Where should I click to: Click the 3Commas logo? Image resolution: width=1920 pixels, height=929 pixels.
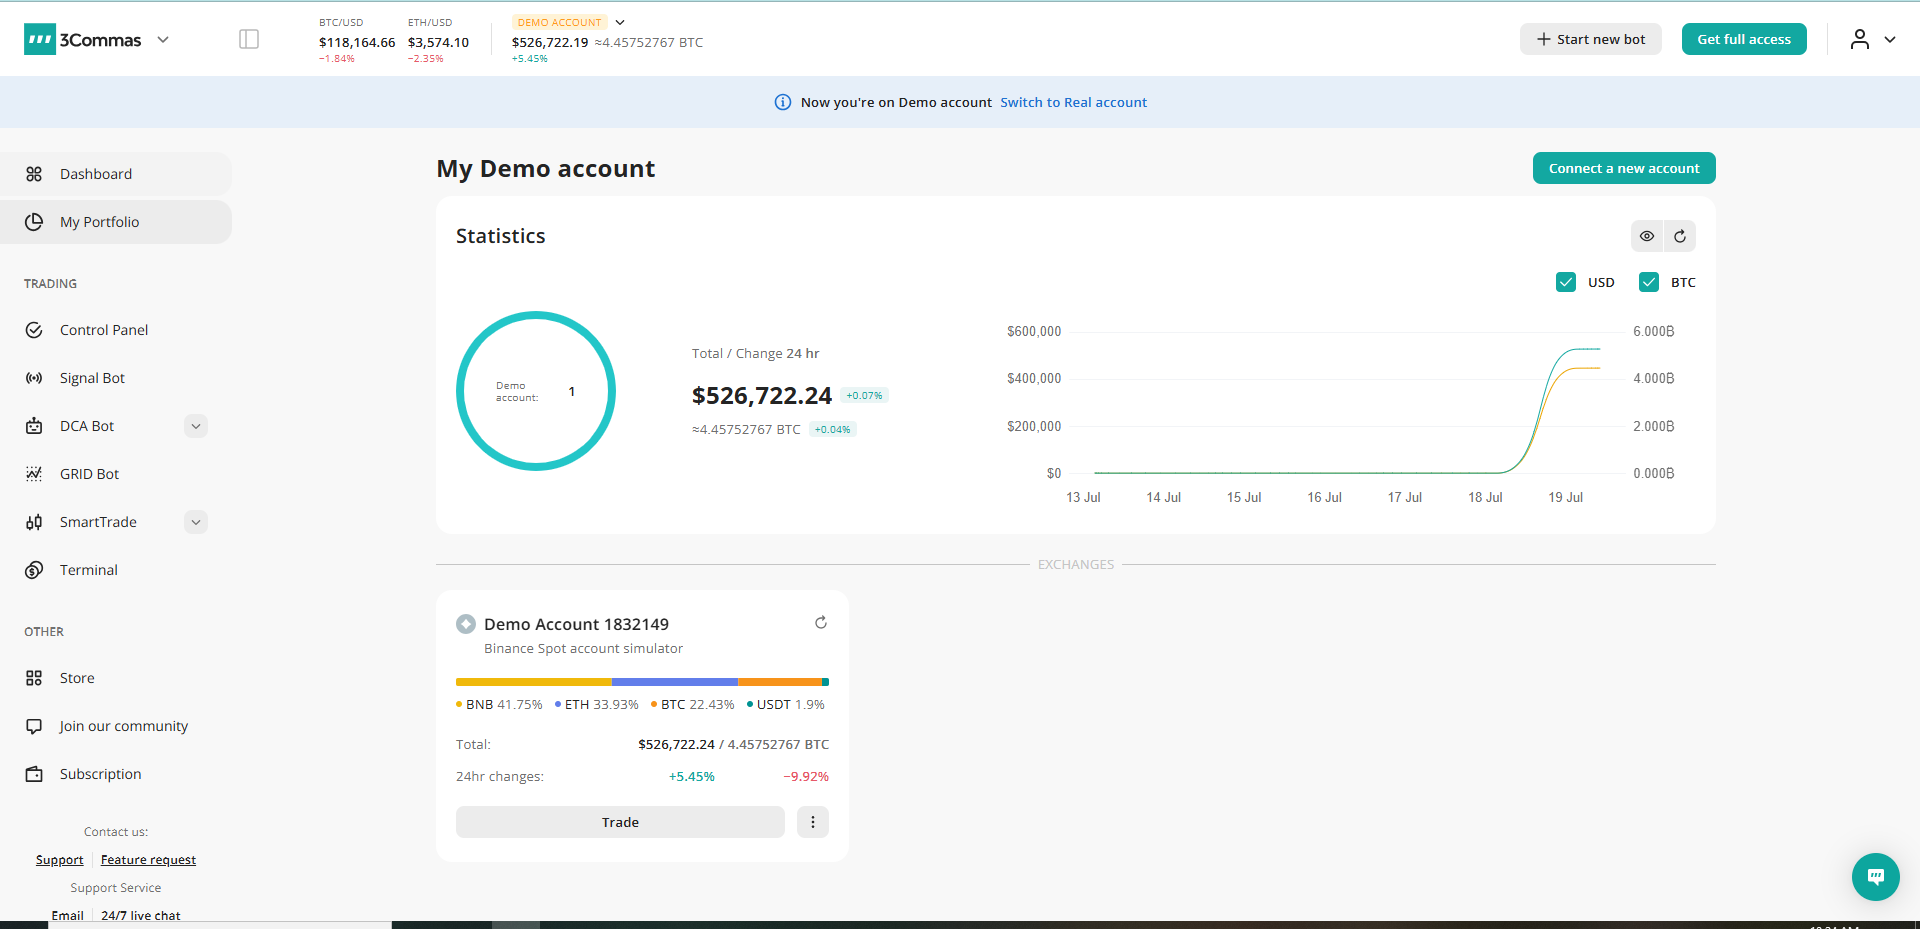(x=83, y=40)
